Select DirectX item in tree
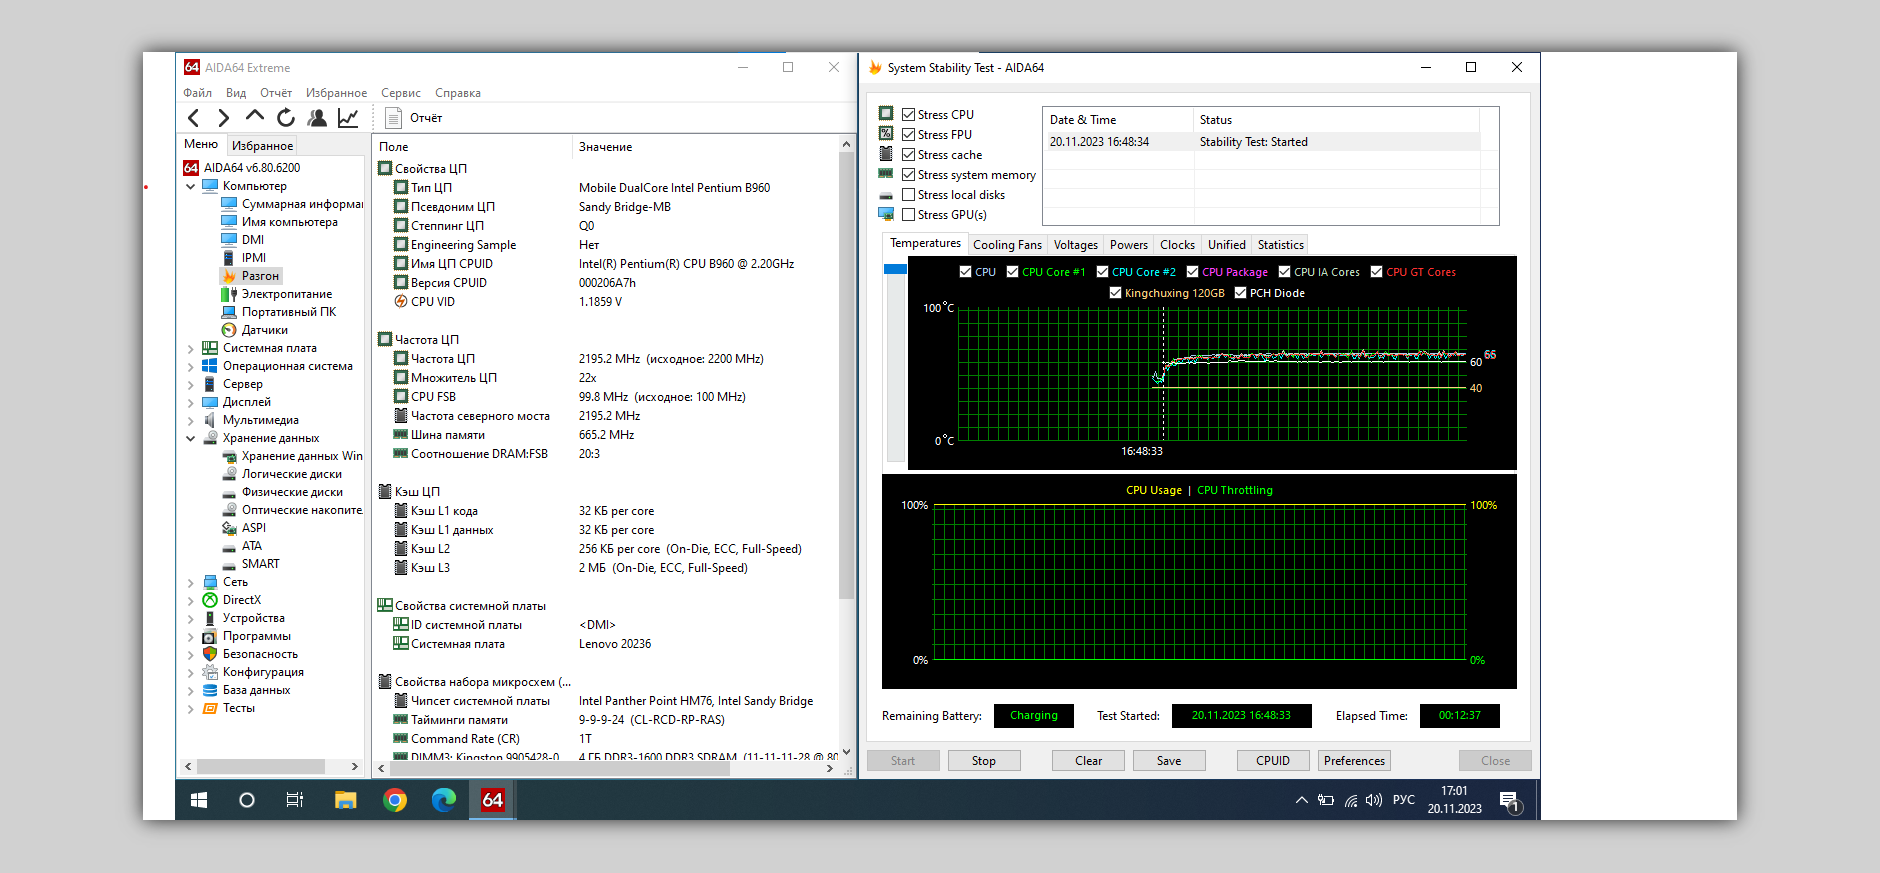Screen dimensions: 1880x873 pos(232,600)
